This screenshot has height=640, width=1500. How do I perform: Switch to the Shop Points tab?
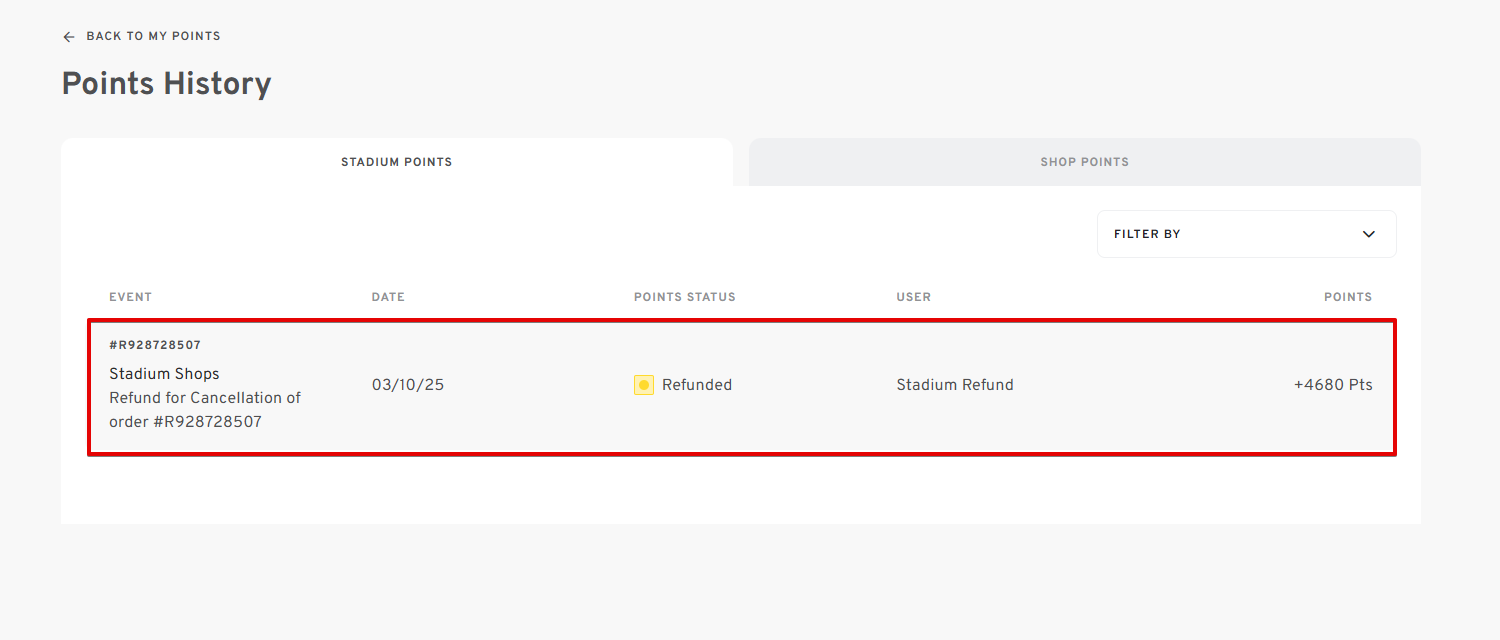pos(1084,162)
